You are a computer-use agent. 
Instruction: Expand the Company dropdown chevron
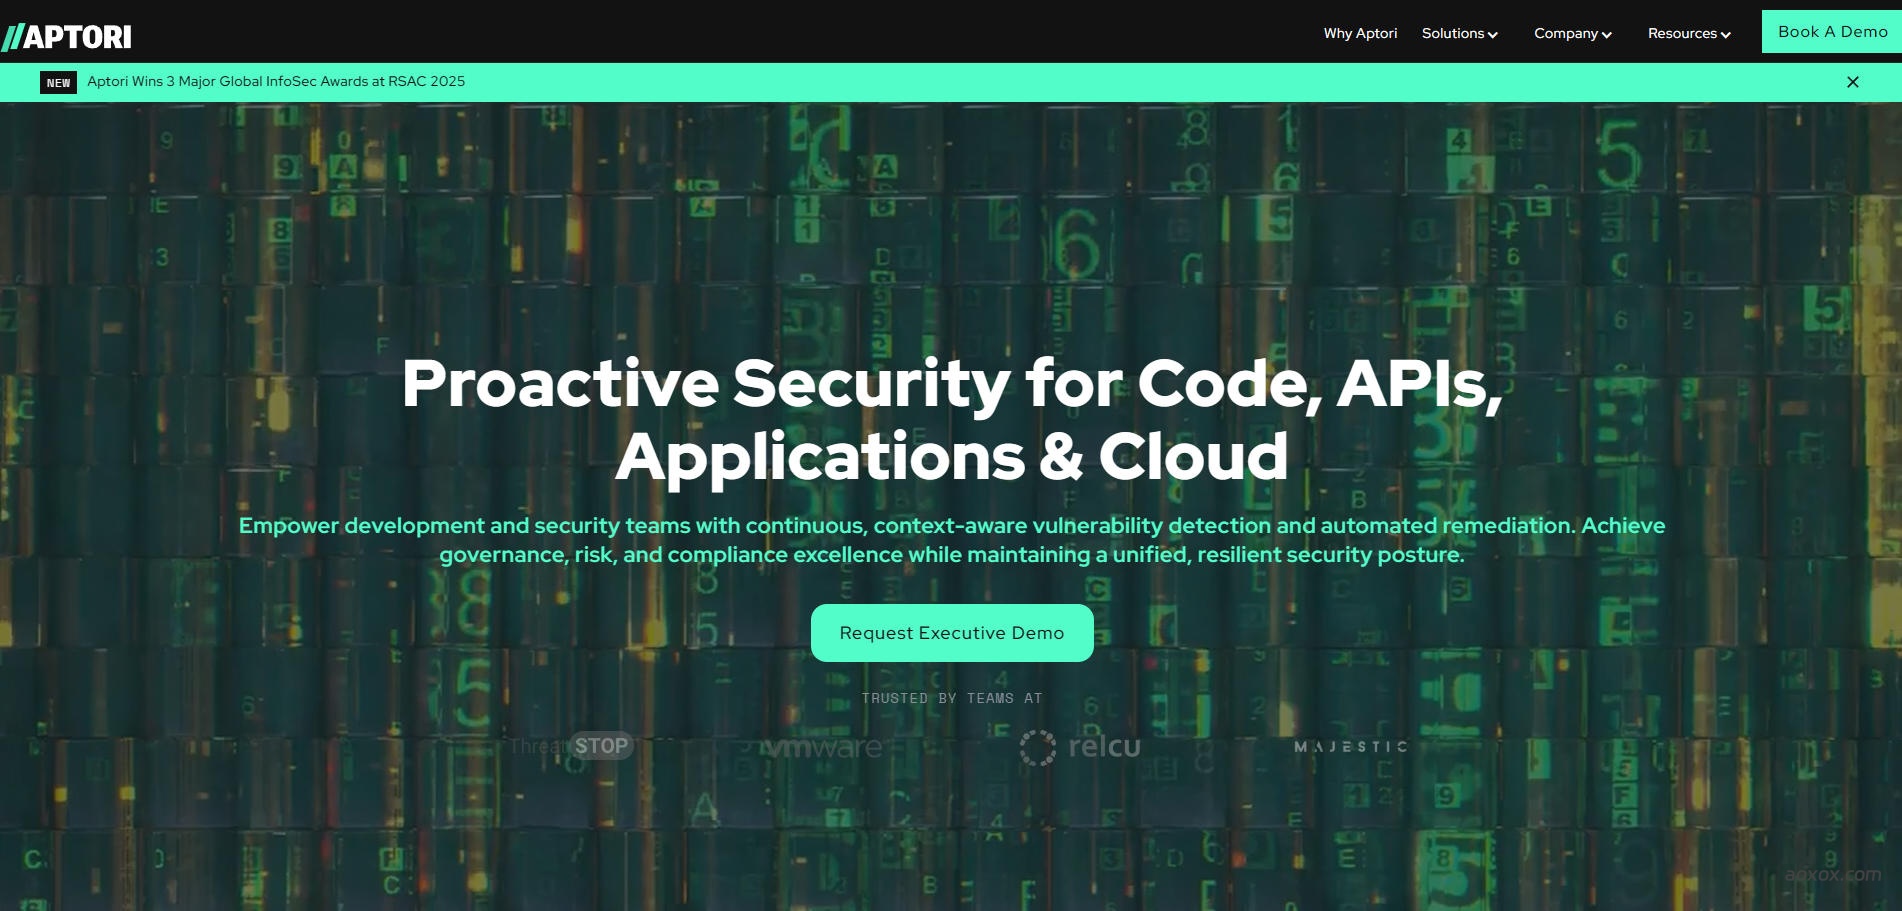pyautogui.click(x=1607, y=35)
